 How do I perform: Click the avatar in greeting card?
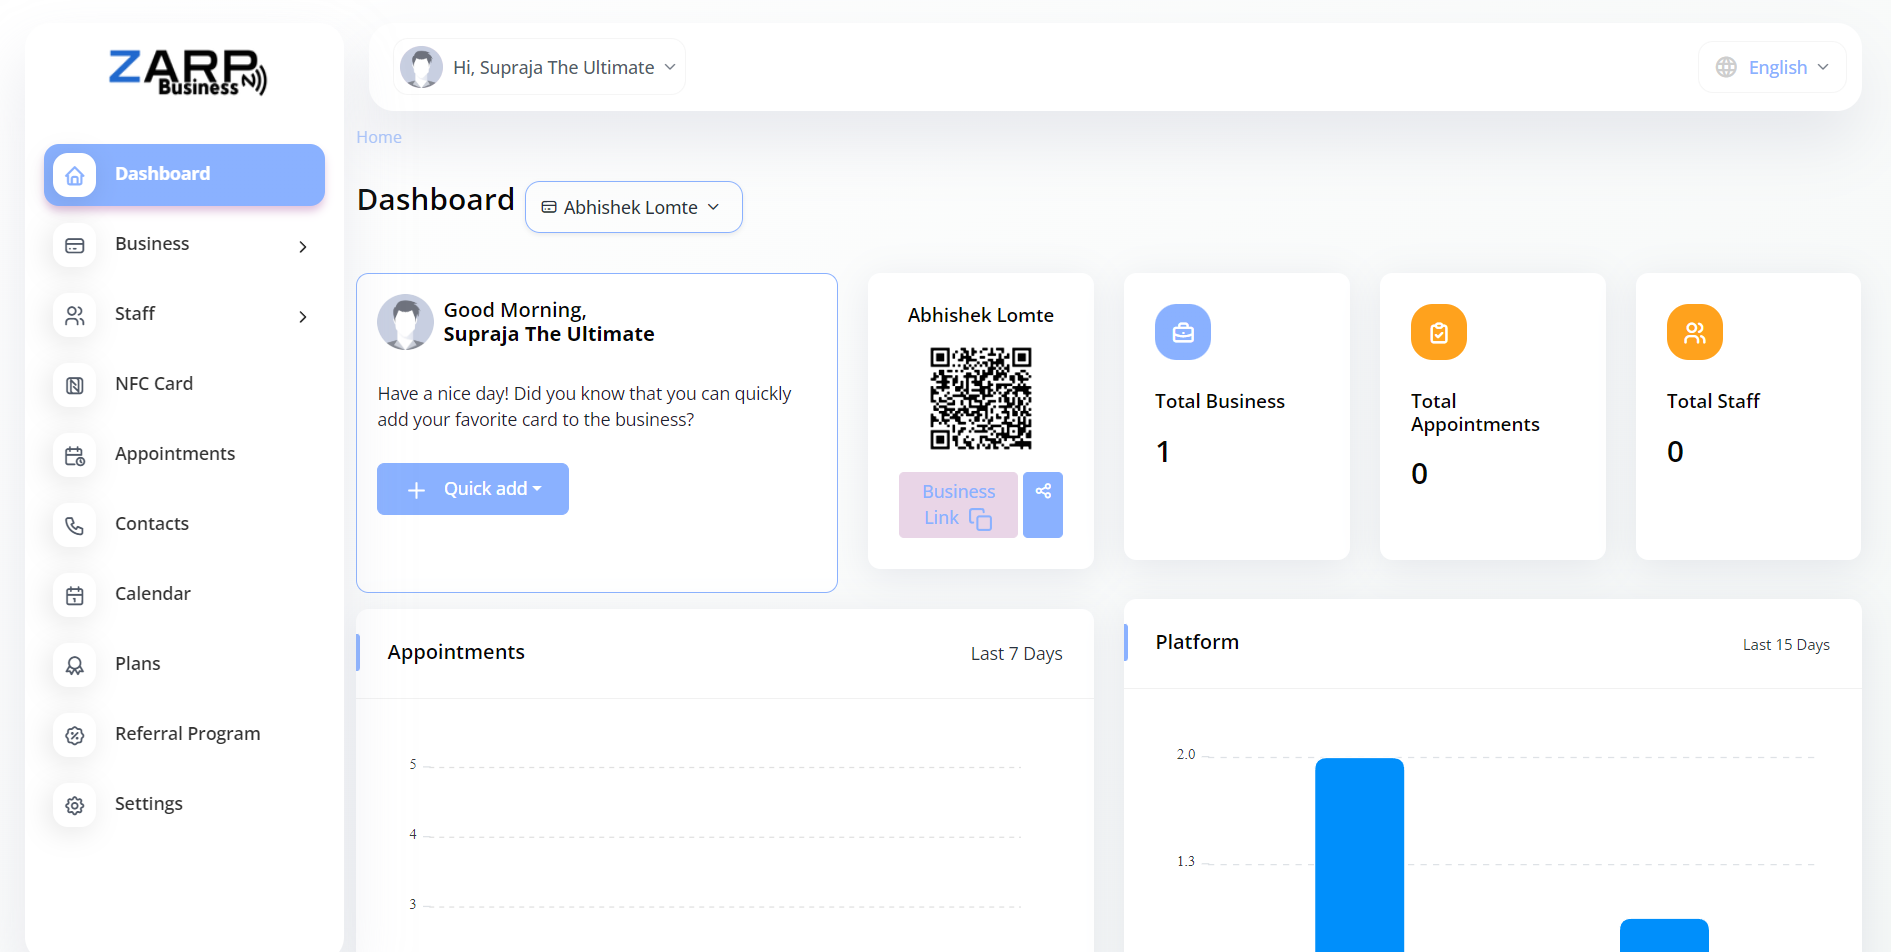point(405,322)
